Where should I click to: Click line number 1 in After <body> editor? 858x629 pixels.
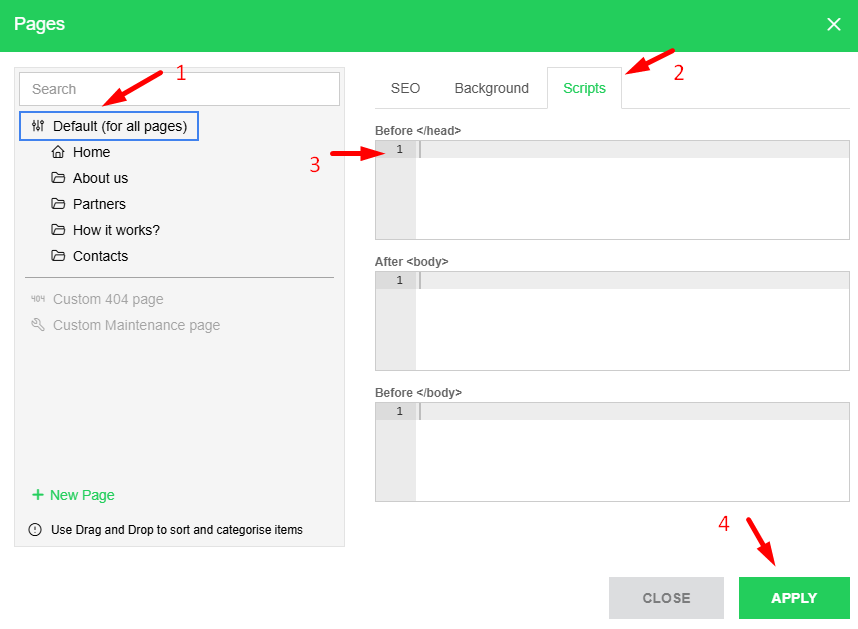coord(399,280)
